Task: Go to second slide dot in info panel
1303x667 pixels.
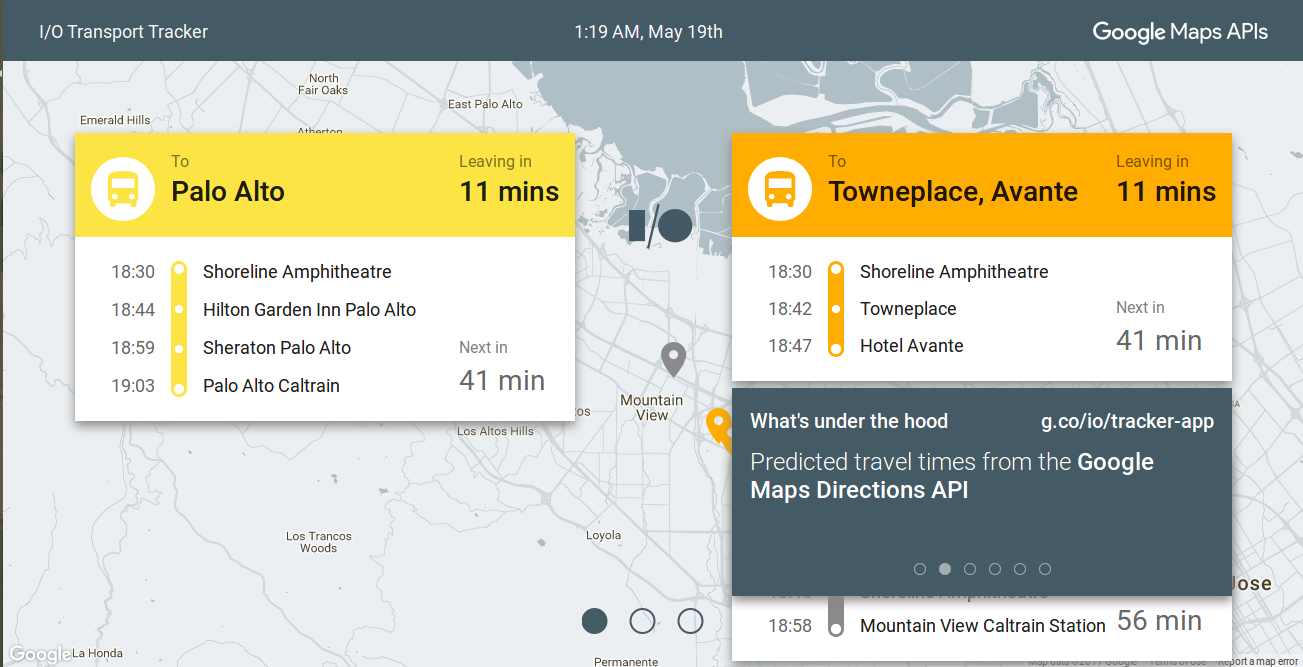Action: pos(945,569)
